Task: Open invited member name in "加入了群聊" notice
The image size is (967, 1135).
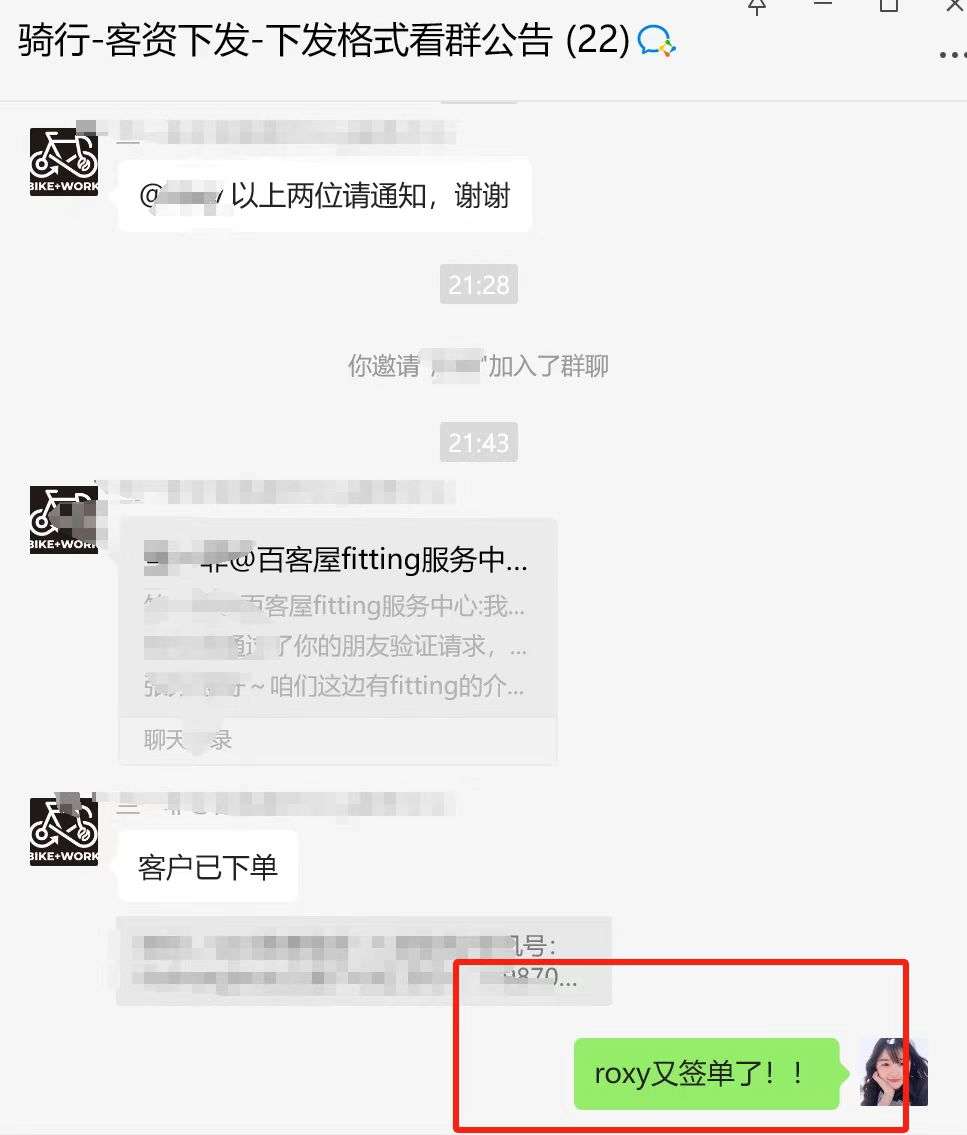Action: pos(456,366)
